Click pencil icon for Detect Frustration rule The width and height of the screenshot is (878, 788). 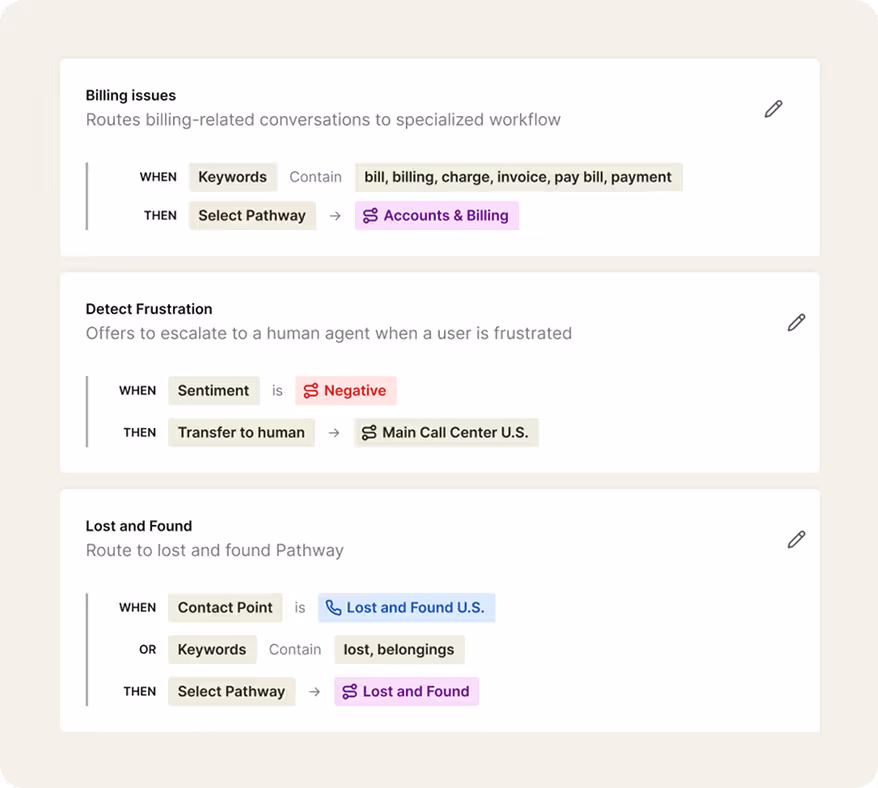[796, 322]
